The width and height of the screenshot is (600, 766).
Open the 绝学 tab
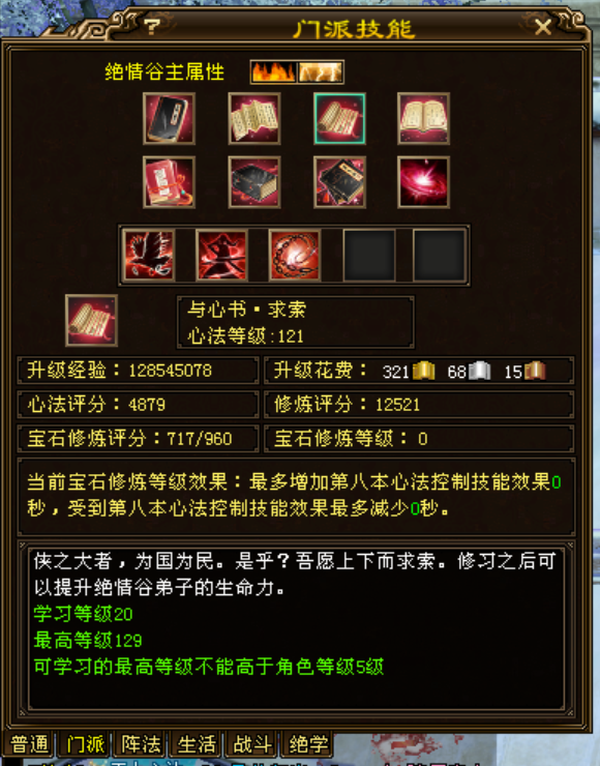pyautogui.click(x=308, y=745)
